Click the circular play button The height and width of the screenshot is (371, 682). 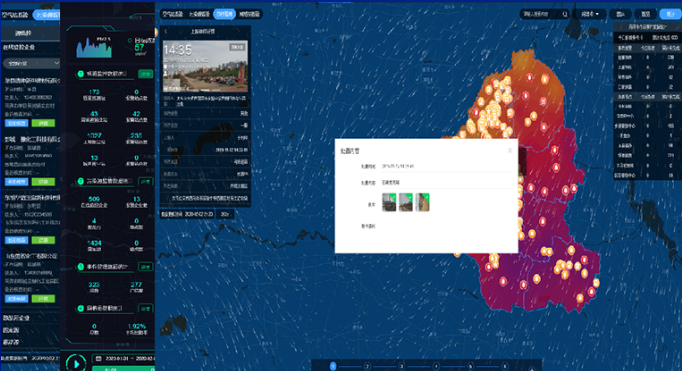tap(76, 363)
